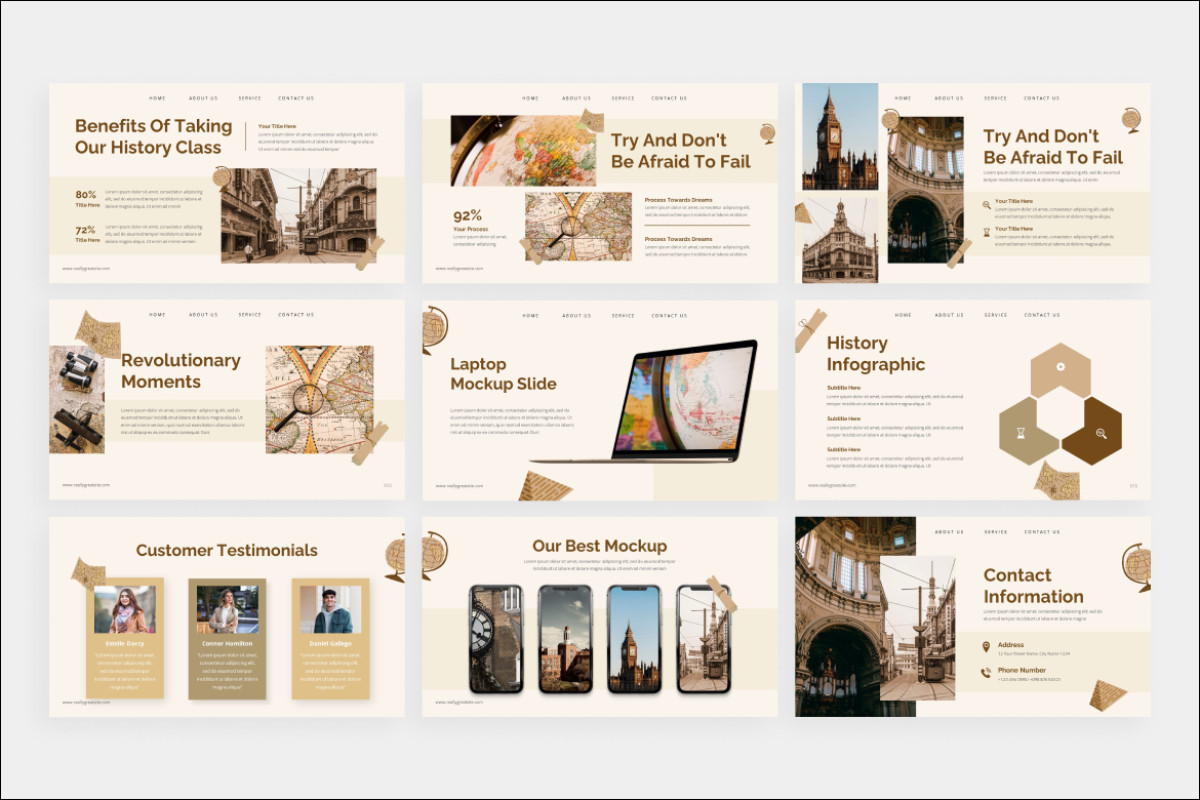This screenshot has width=1200, height=800.
Task: Click the SERVICE link on the Contact Information slide
Action: coord(995,531)
